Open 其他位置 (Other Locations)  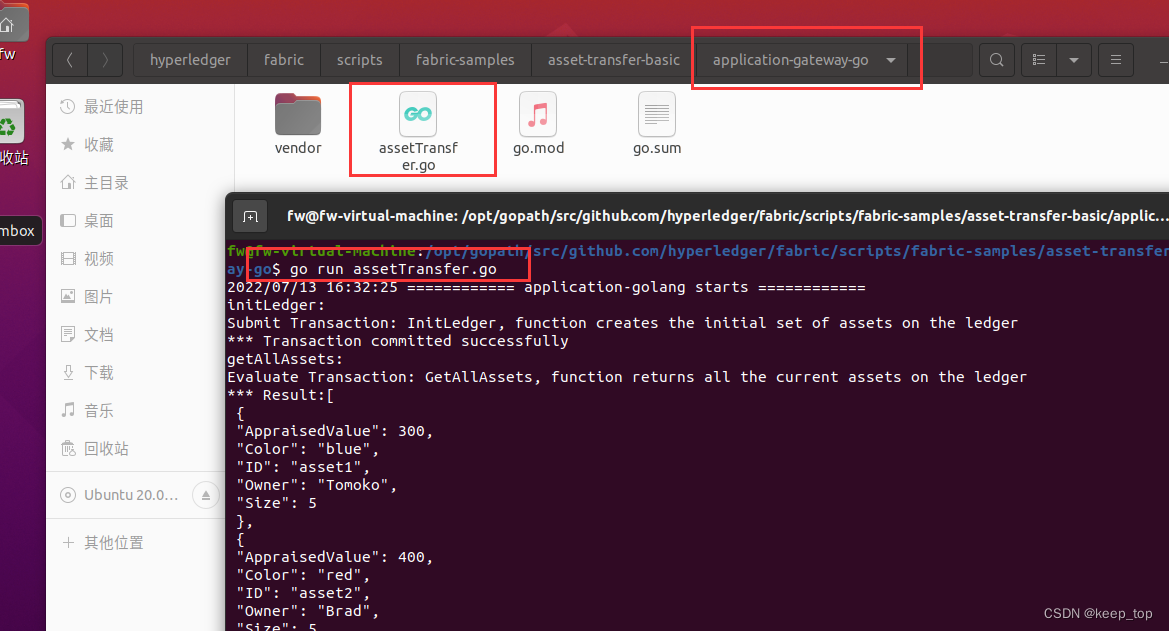click(136, 543)
